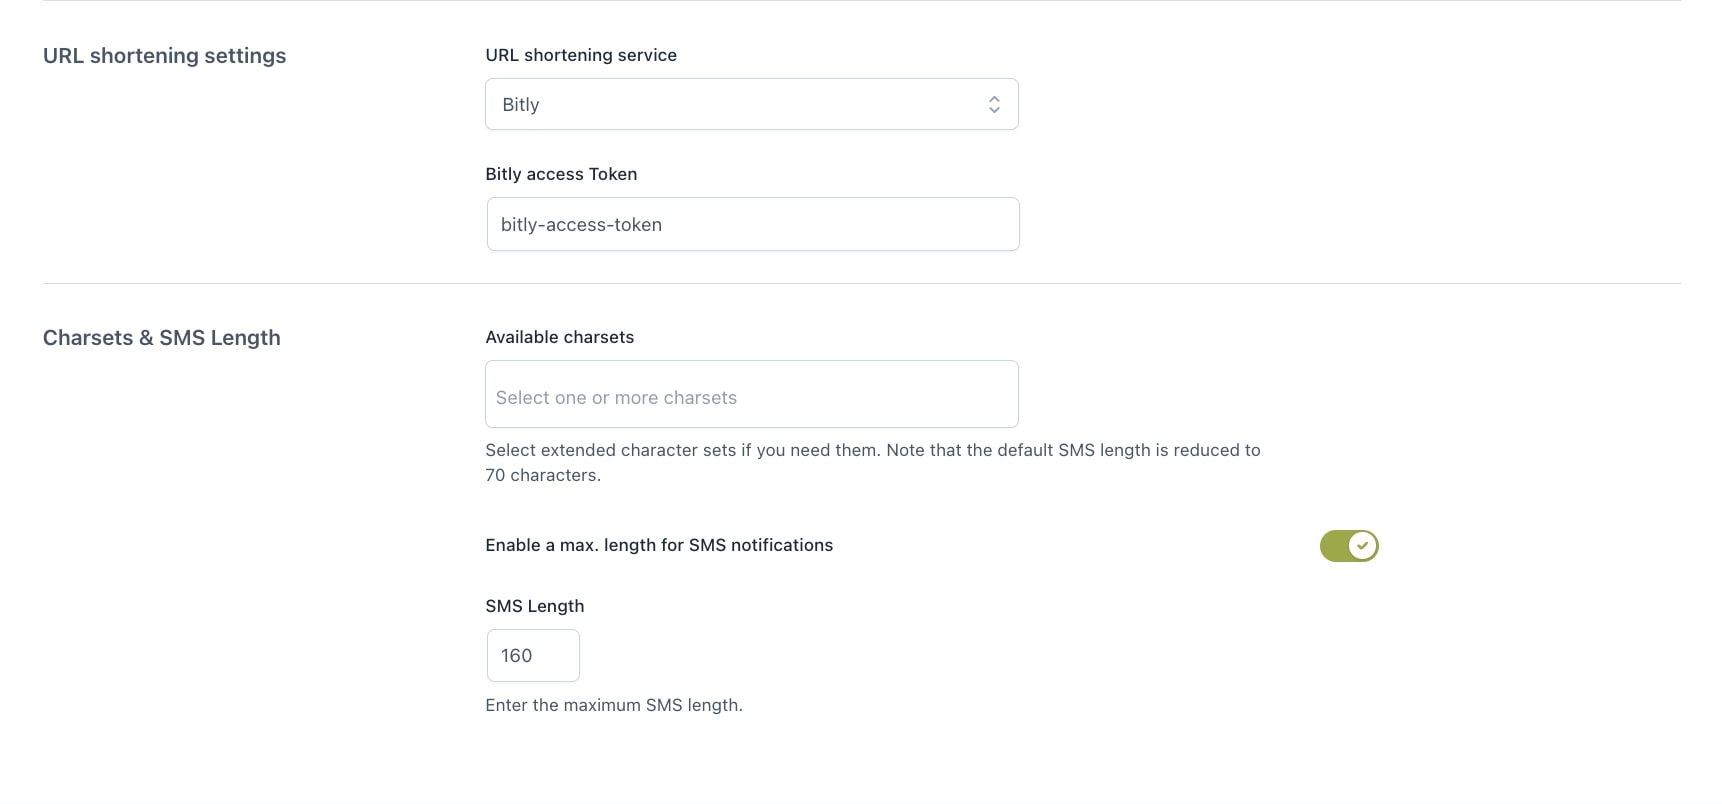1722x804 pixels.
Task: Click 'Enable a max. length for SMS notifications' label
Action: [659, 545]
